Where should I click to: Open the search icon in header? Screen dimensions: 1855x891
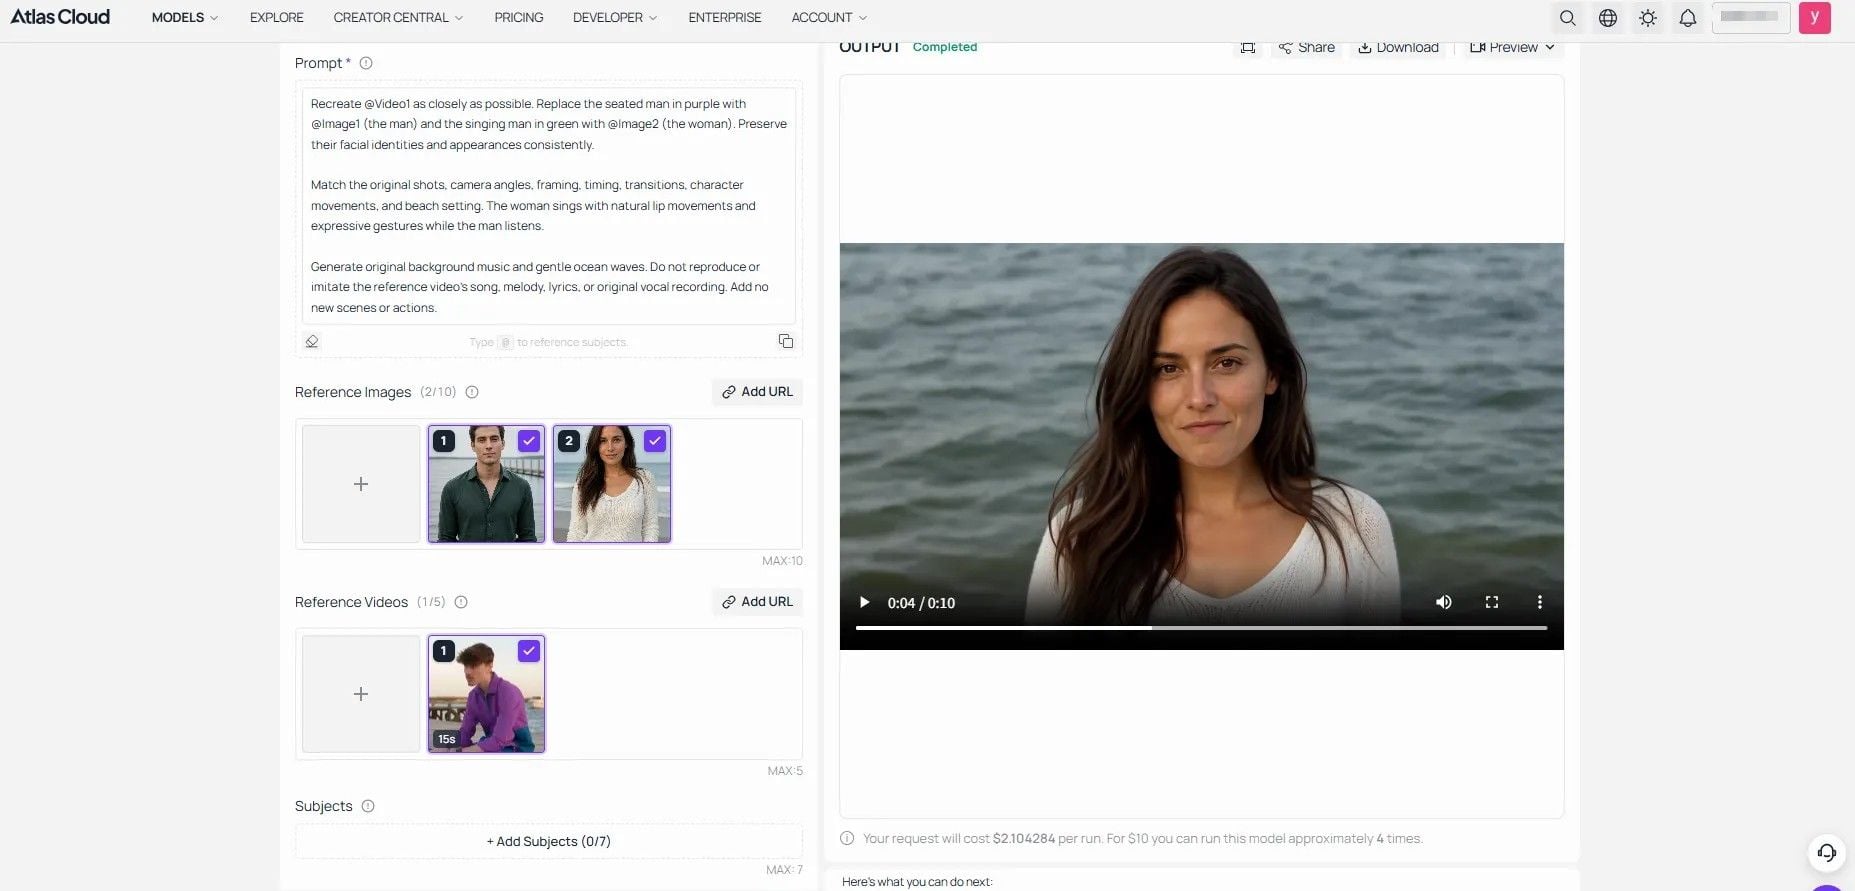pyautogui.click(x=1567, y=18)
